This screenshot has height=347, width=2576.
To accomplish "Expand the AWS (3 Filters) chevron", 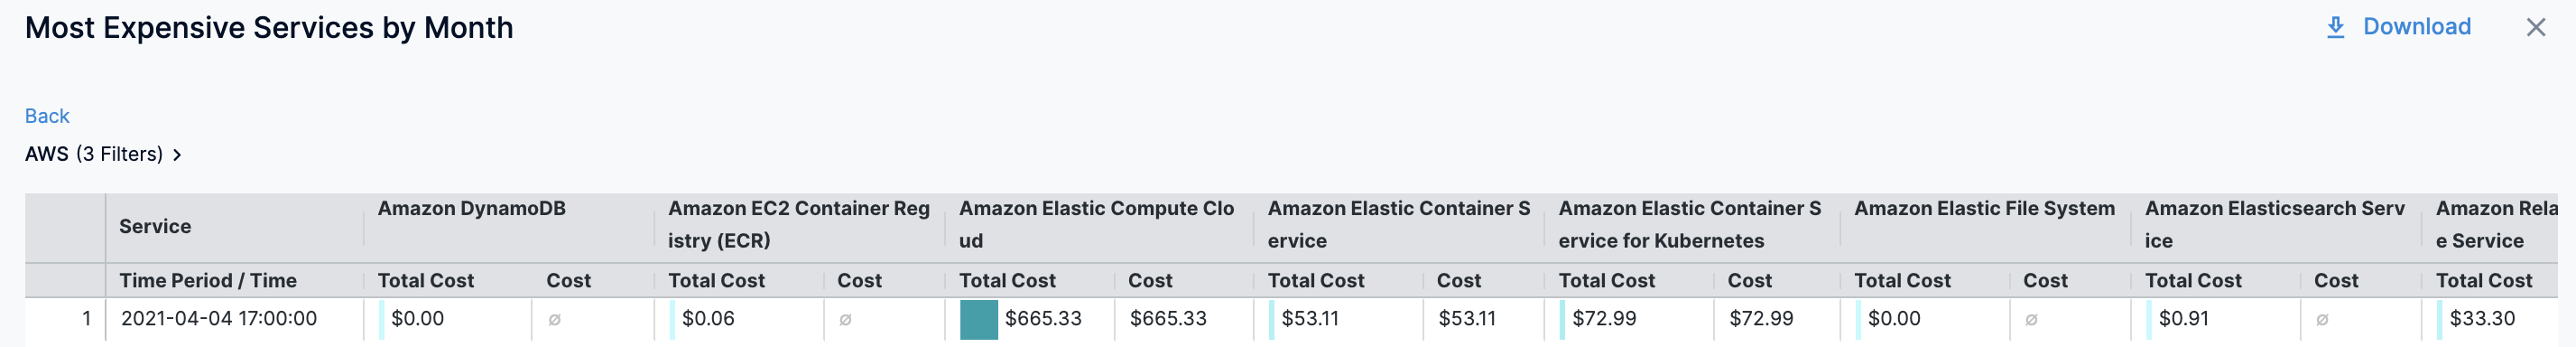I will (x=177, y=154).
